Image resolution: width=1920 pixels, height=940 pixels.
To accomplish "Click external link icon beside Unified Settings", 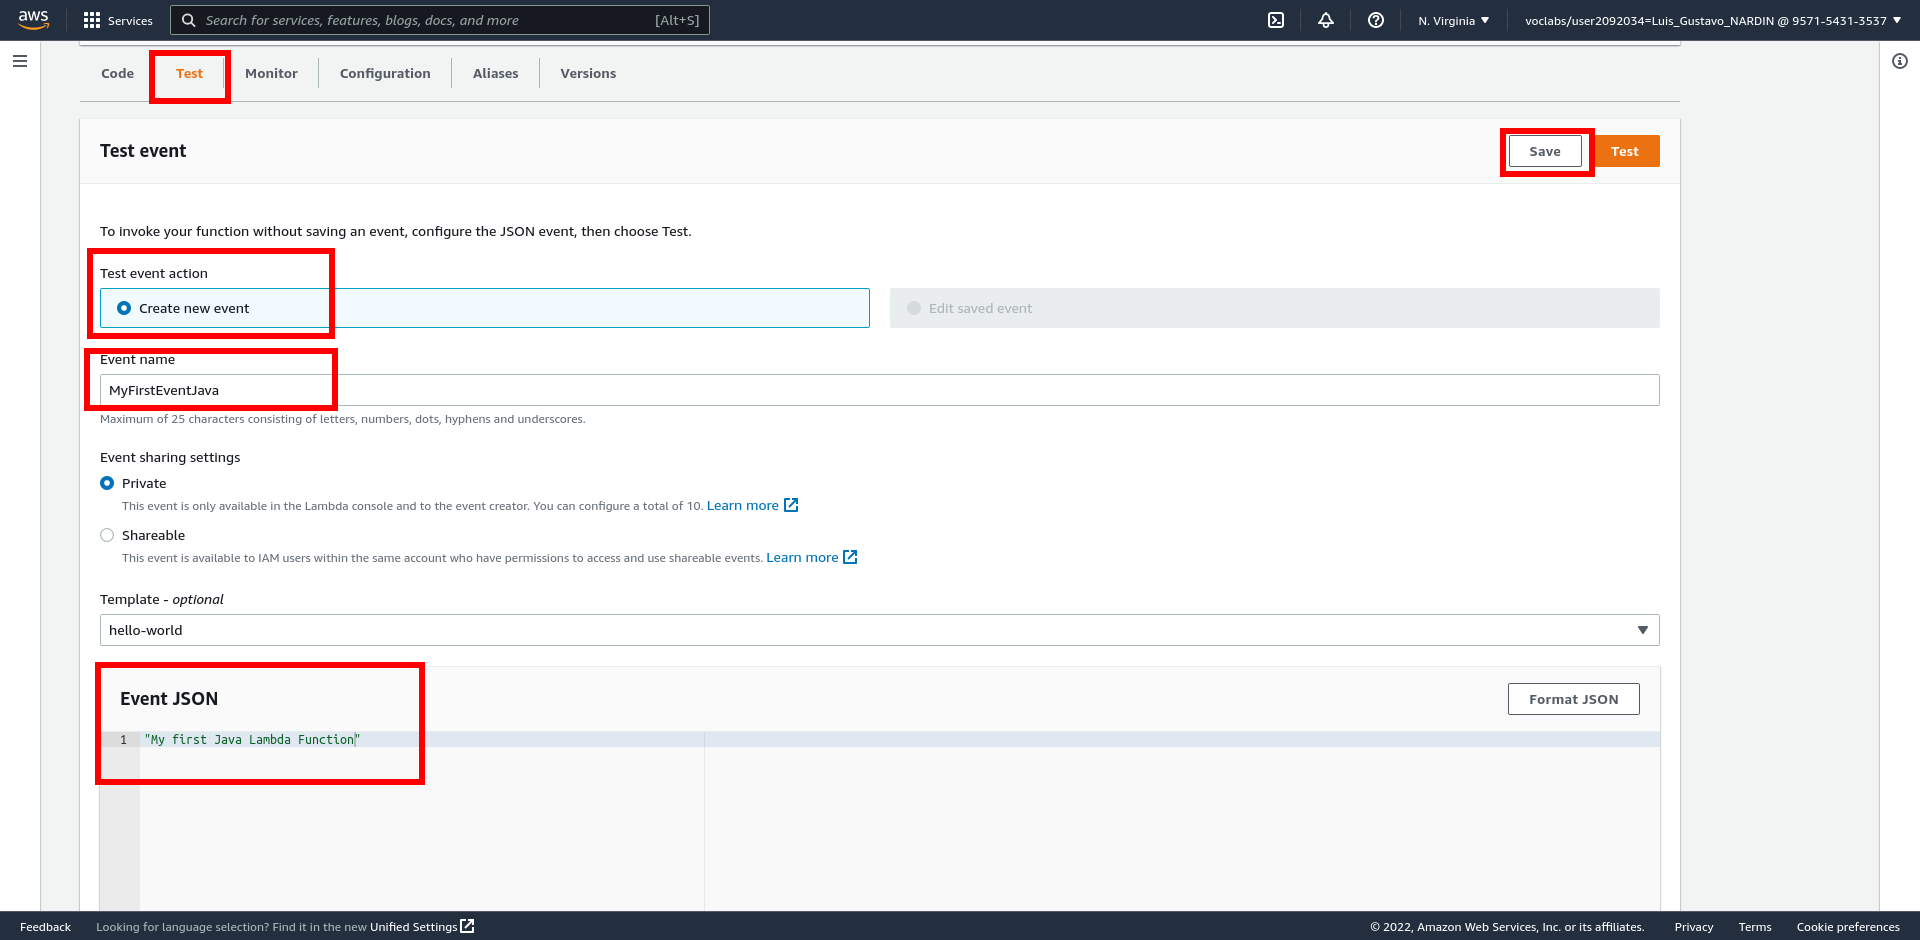I will coord(467,926).
